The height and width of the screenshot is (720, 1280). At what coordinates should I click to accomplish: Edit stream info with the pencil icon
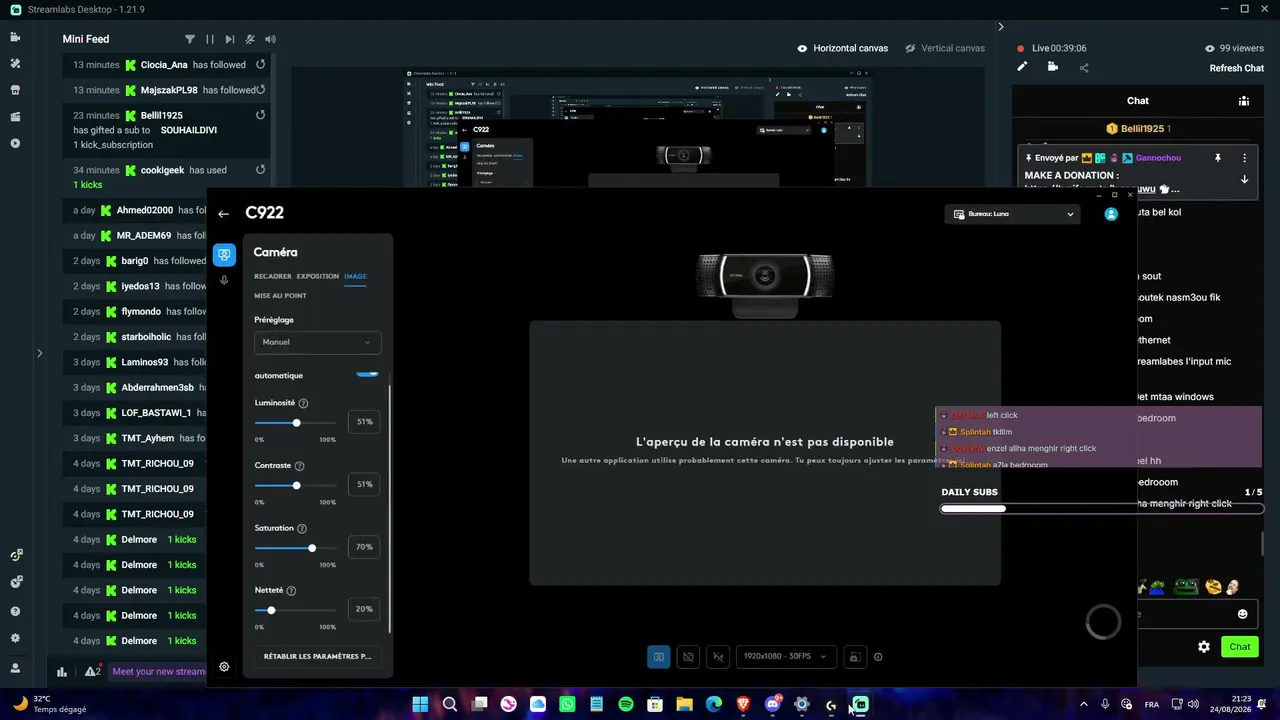point(1022,67)
